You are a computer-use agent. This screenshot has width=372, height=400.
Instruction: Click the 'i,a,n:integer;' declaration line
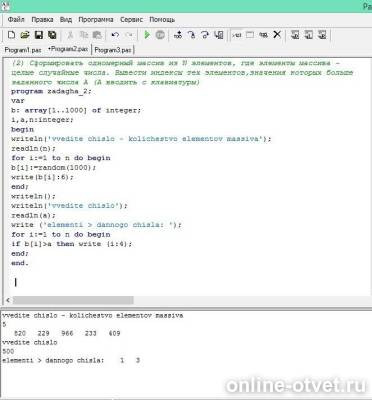42,120
